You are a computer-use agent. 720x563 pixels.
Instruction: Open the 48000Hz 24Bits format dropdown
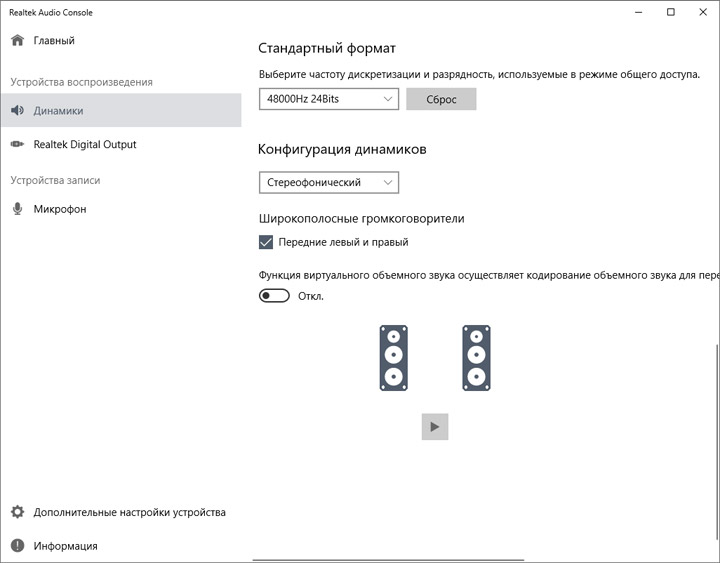coord(328,99)
